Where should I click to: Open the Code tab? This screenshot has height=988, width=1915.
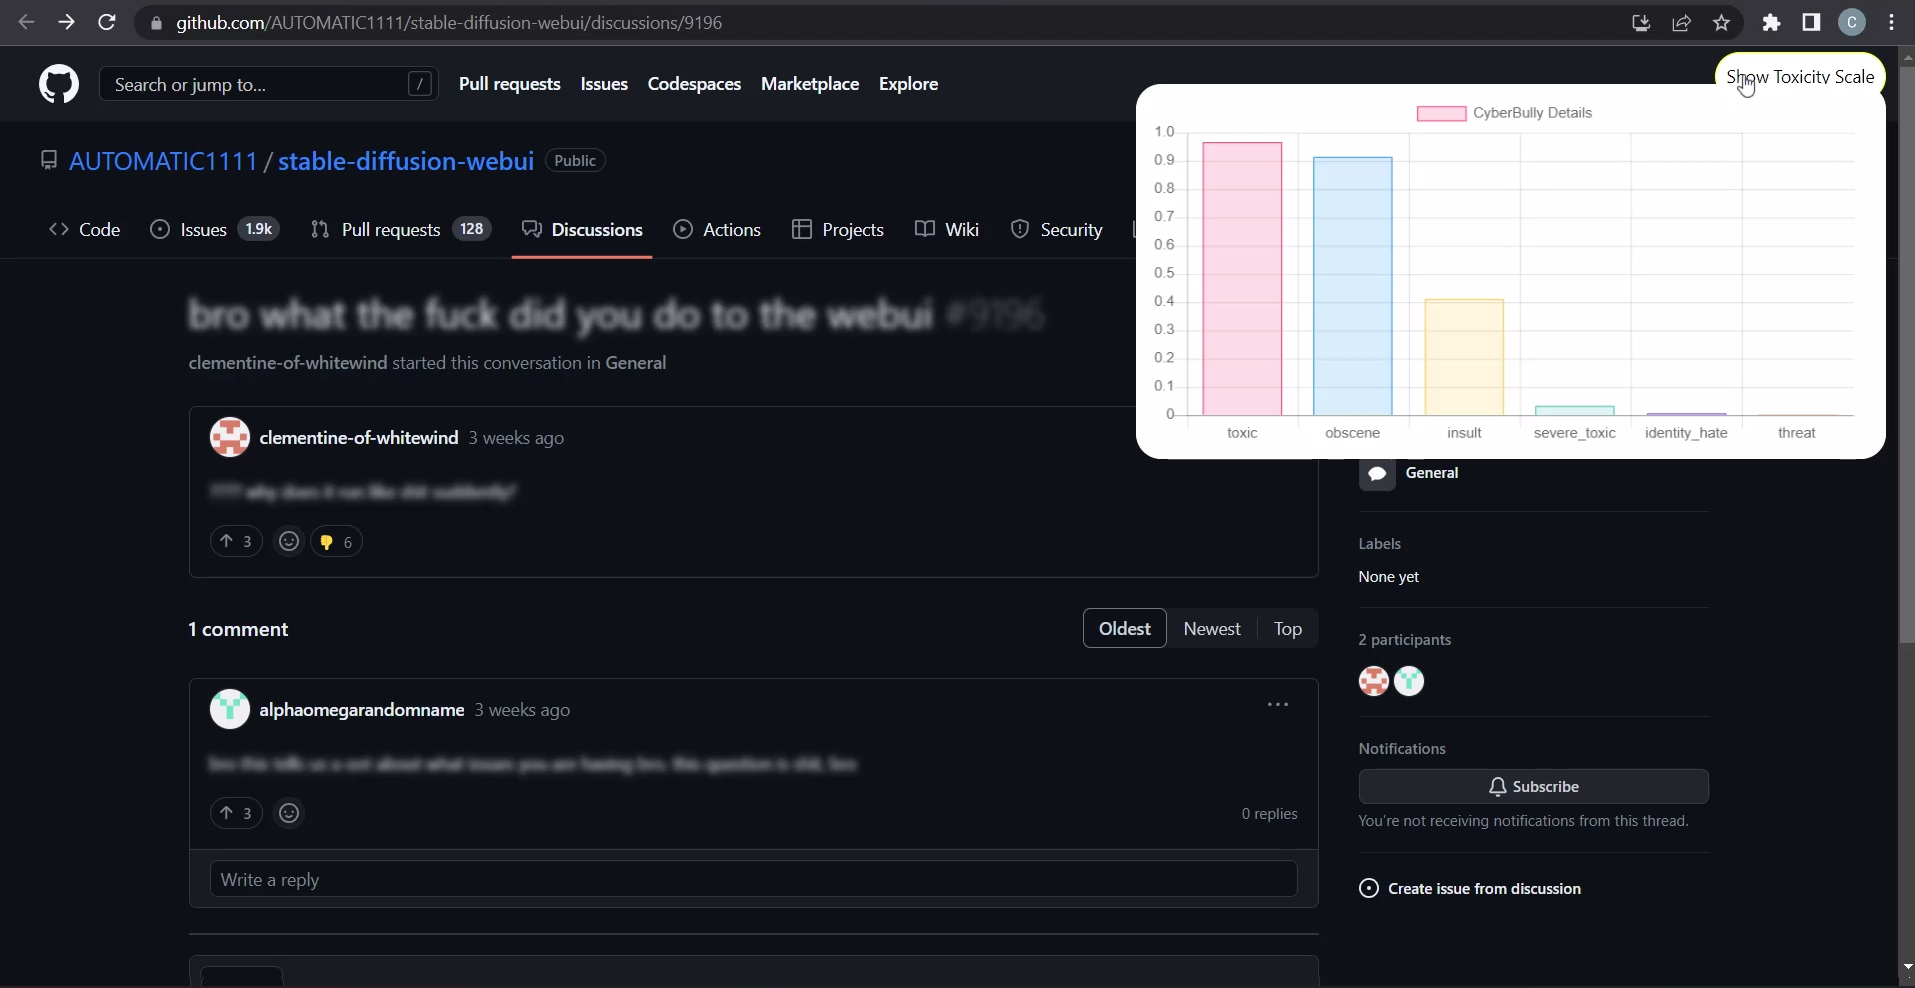point(85,229)
